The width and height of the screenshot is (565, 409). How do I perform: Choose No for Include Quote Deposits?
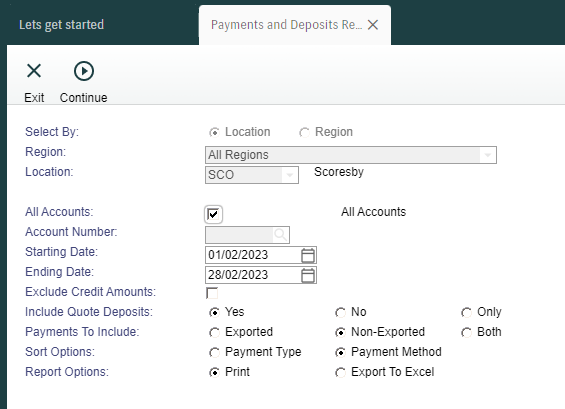click(x=340, y=312)
